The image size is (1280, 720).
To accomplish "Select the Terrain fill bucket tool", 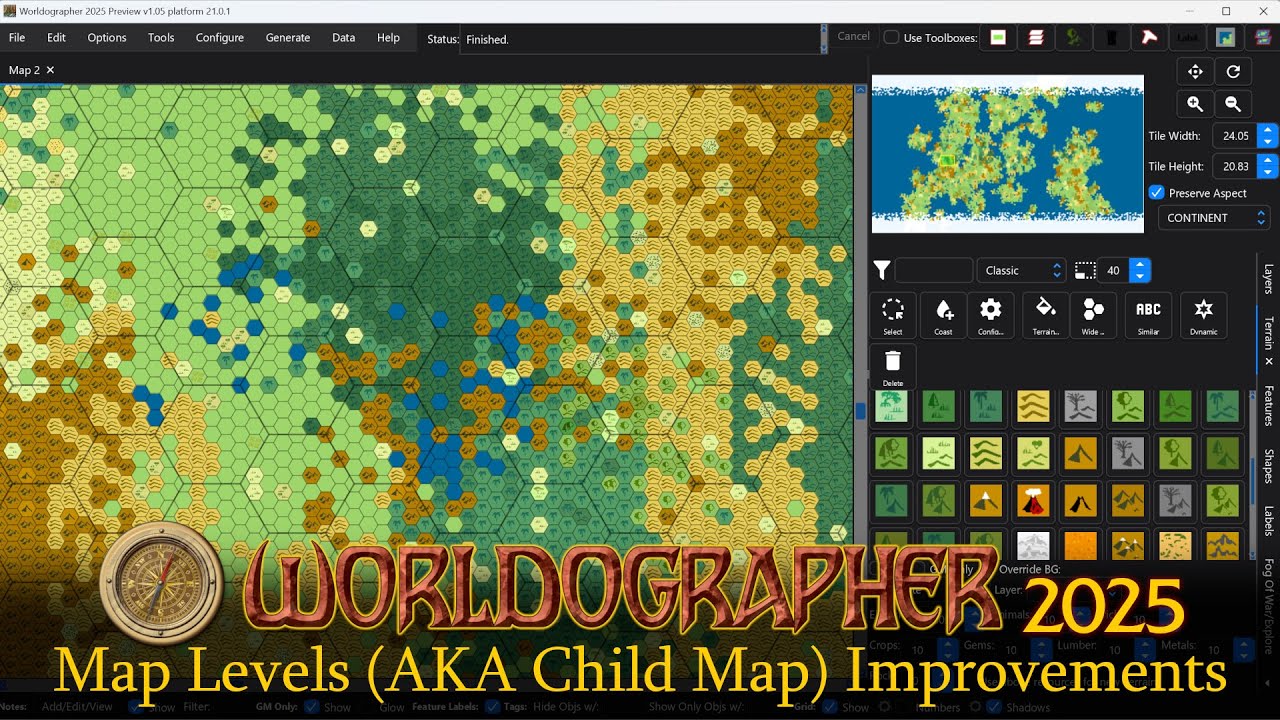I will (1045, 315).
